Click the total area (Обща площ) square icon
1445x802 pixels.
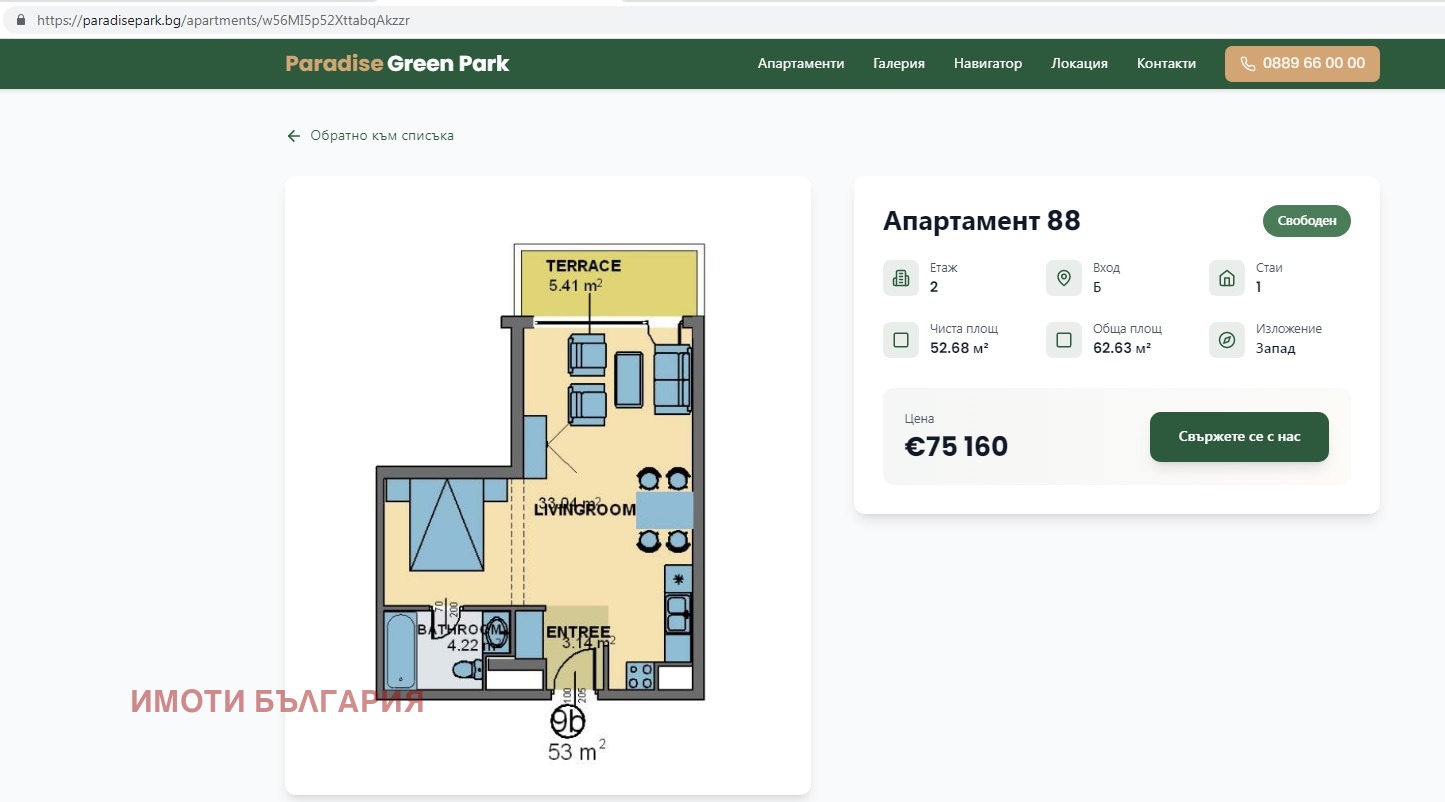click(1063, 339)
